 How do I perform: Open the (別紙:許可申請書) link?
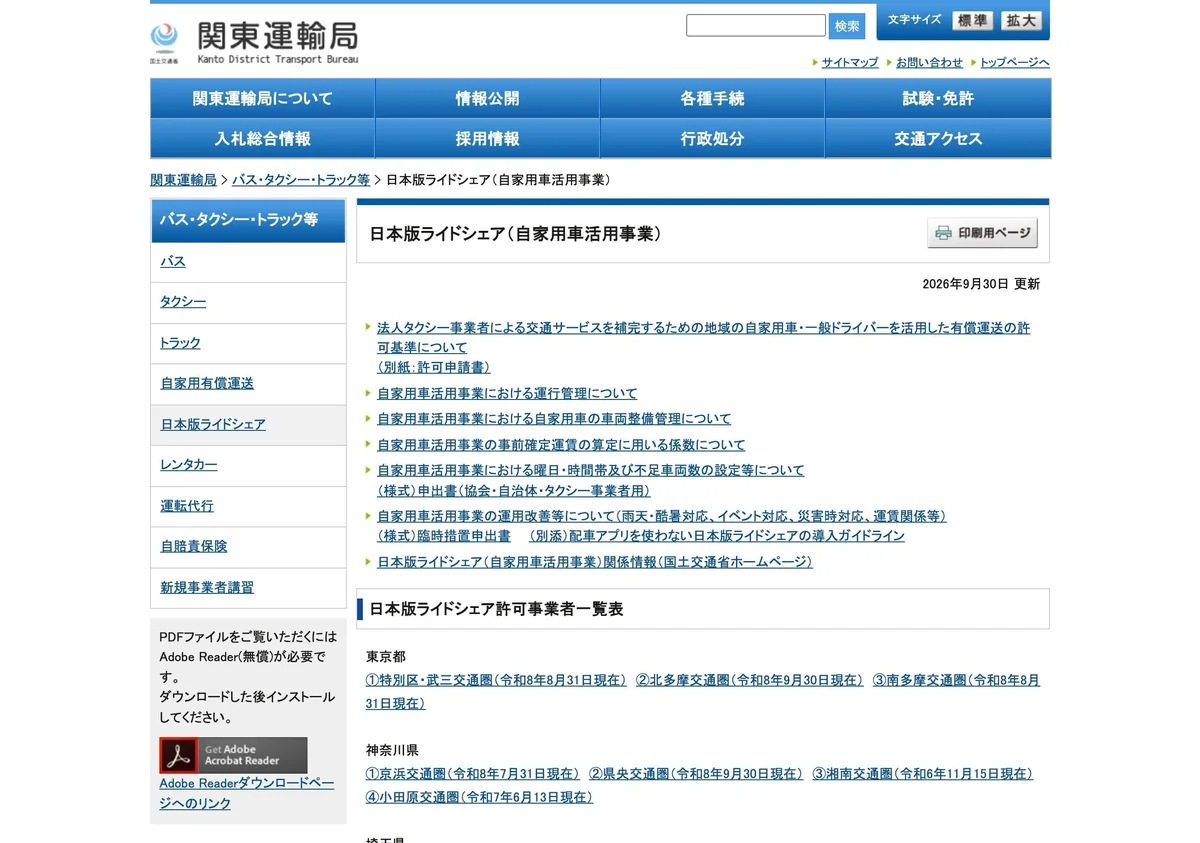tap(433, 367)
